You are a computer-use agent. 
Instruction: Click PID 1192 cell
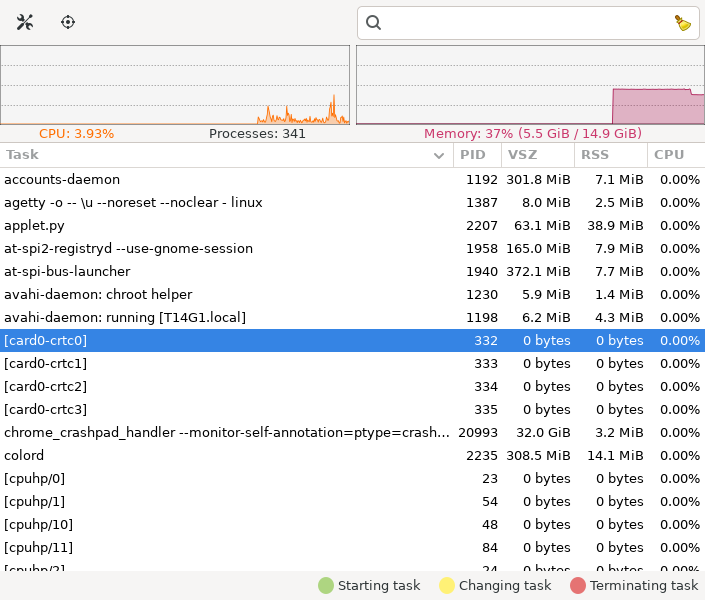[x=482, y=179]
